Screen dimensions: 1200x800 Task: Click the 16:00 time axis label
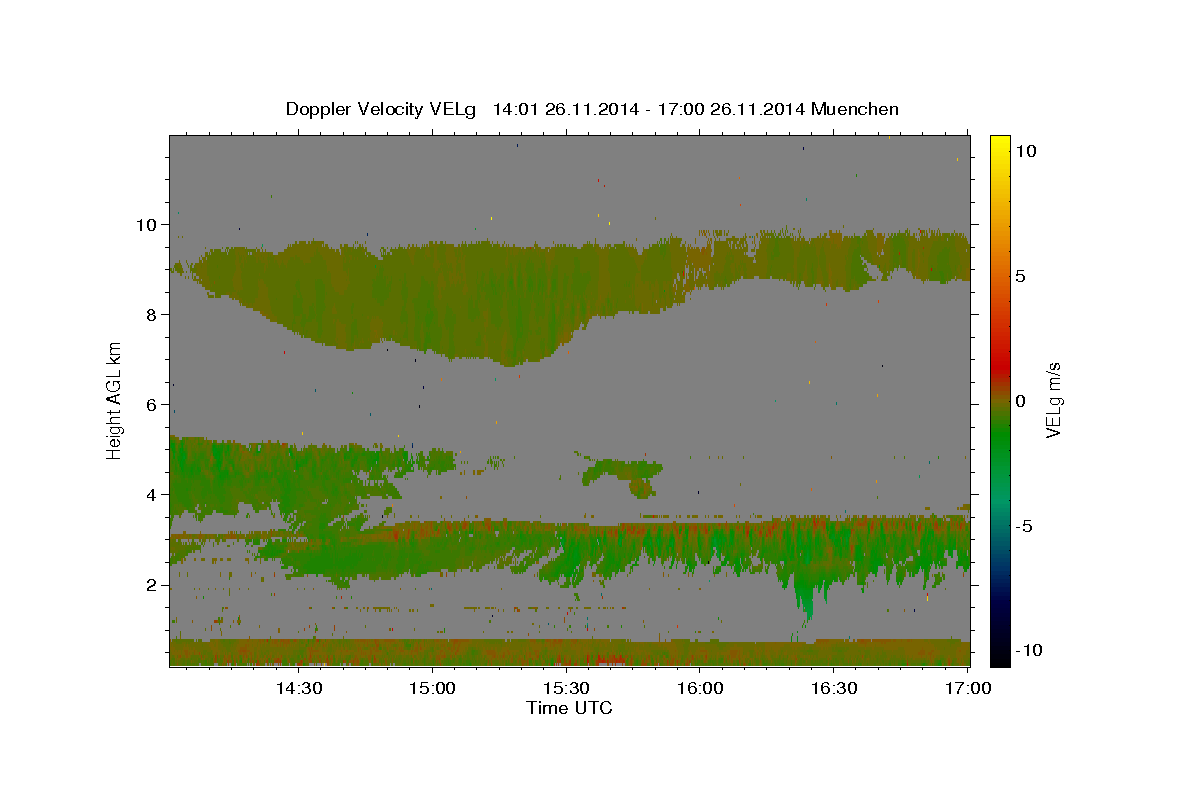(x=700, y=688)
